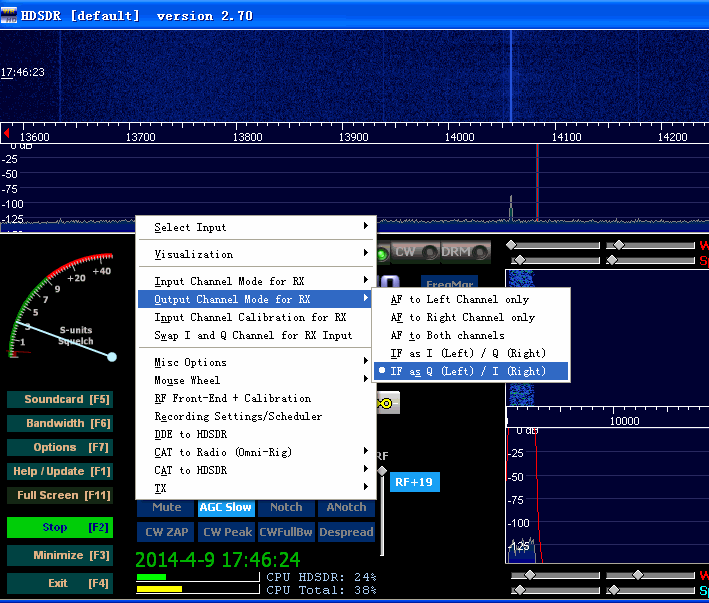Click the second-row left slider above audio waterfall
The height and width of the screenshot is (603, 709).
click(x=555, y=260)
